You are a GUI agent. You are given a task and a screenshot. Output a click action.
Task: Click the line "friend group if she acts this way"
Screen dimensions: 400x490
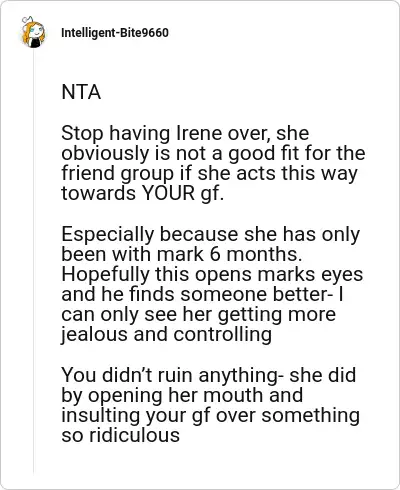coord(209,173)
